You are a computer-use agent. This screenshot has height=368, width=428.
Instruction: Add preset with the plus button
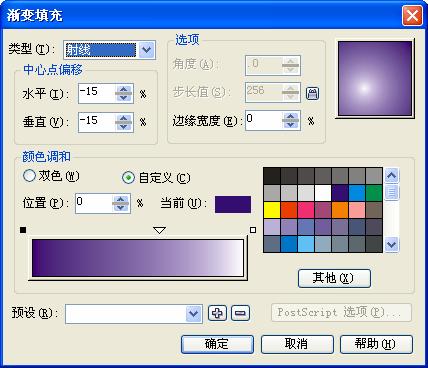point(217,313)
